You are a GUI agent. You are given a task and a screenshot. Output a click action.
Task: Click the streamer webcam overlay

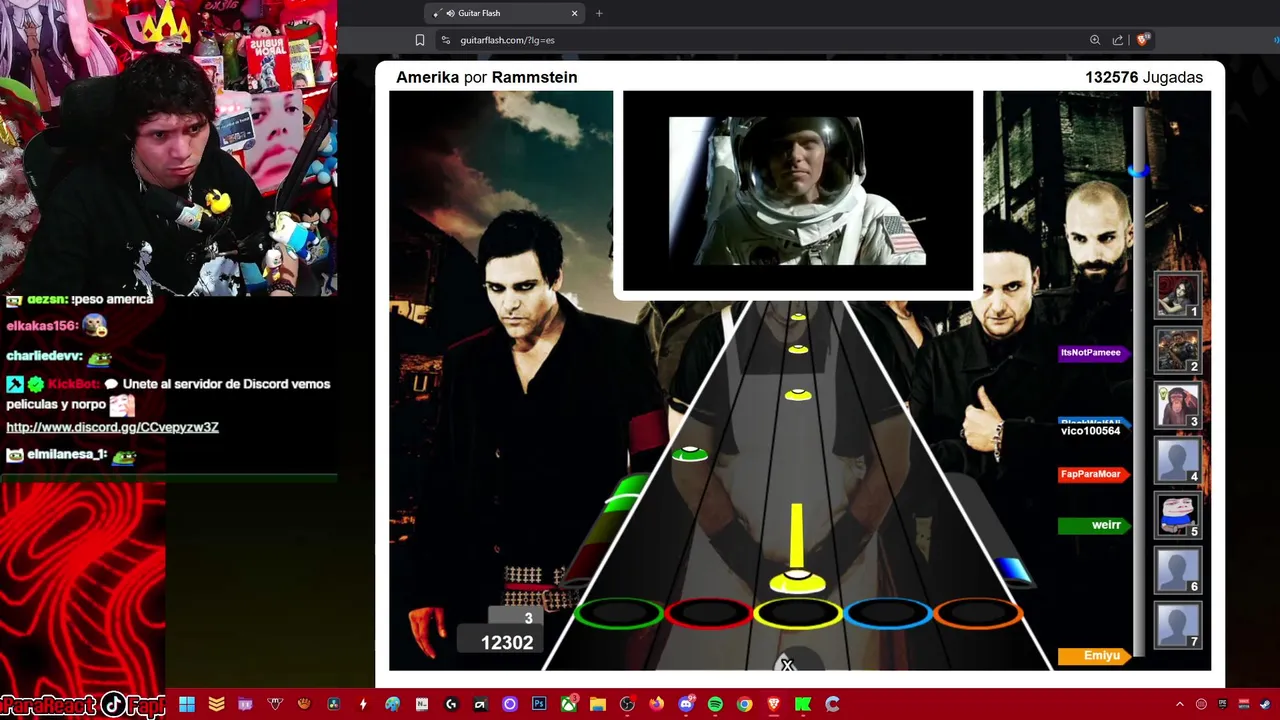pyautogui.click(x=168, y=148)
